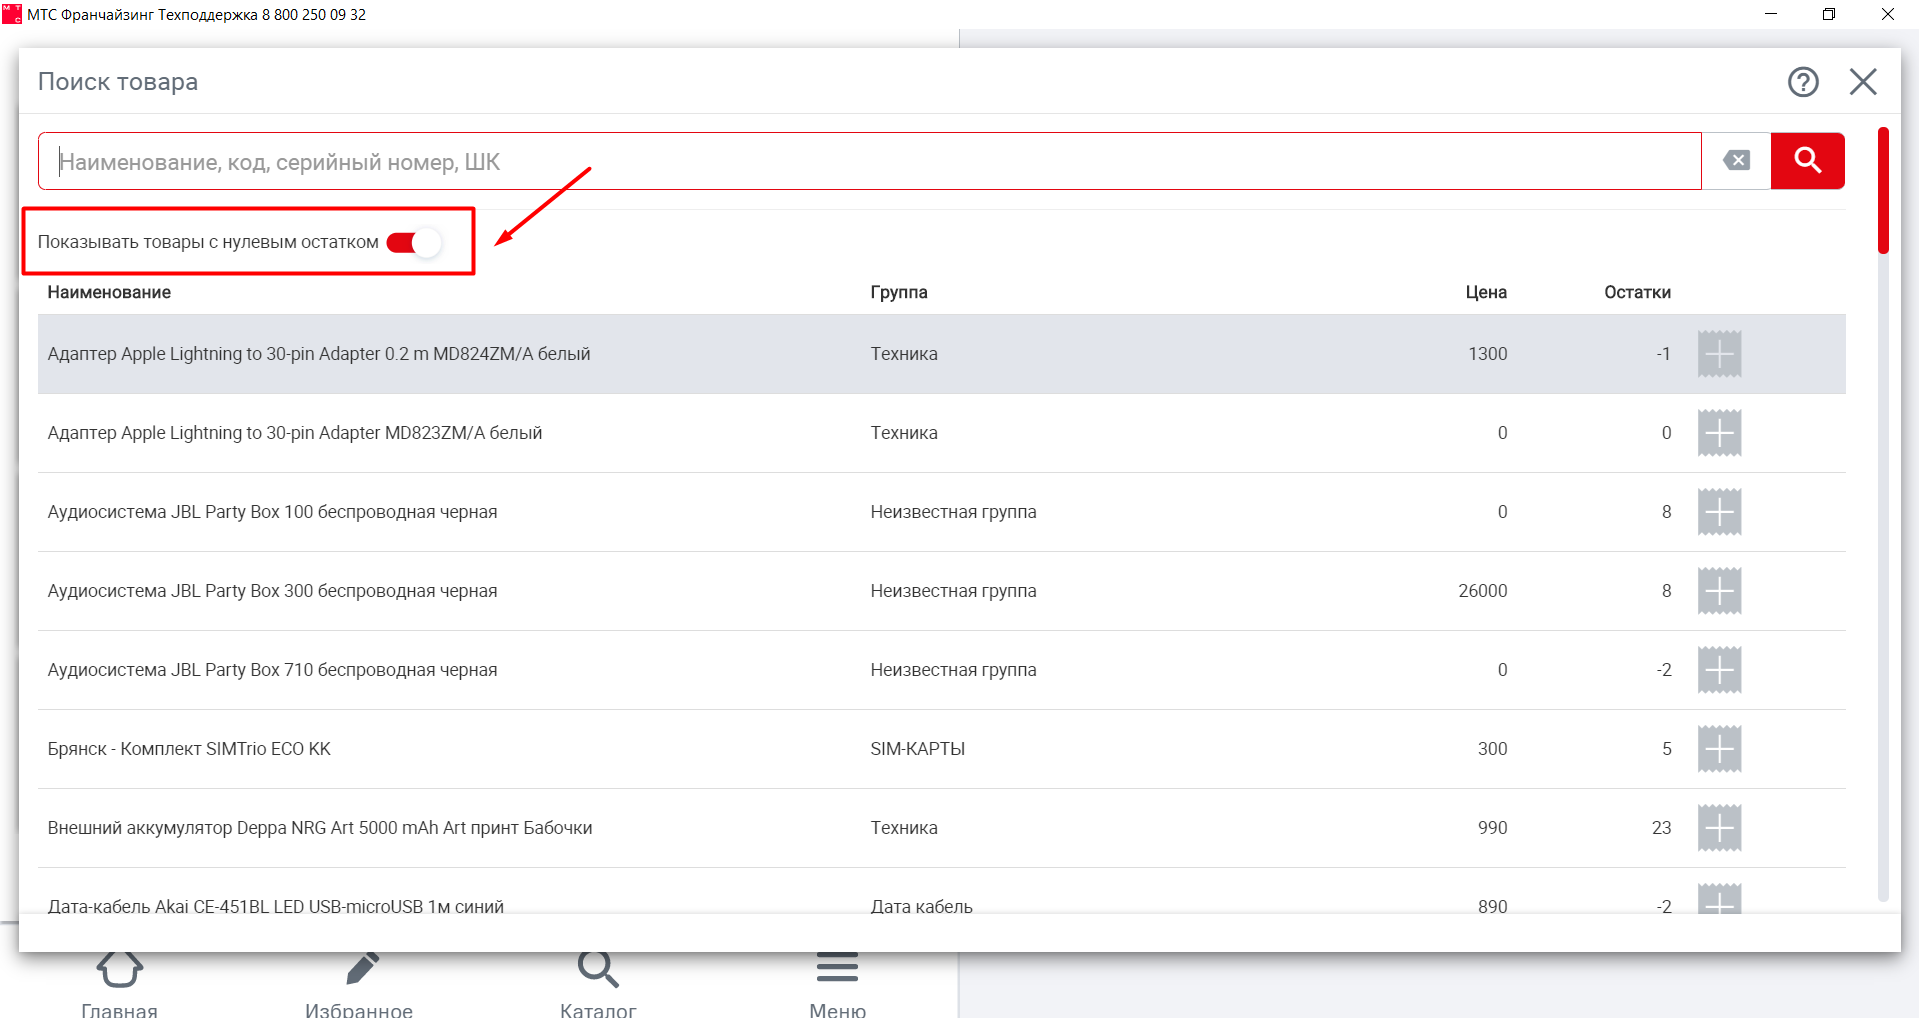This screenshot has width=1919, height=1018.
Task: Click the red search magnifier button
Action: click(1807, 160)
